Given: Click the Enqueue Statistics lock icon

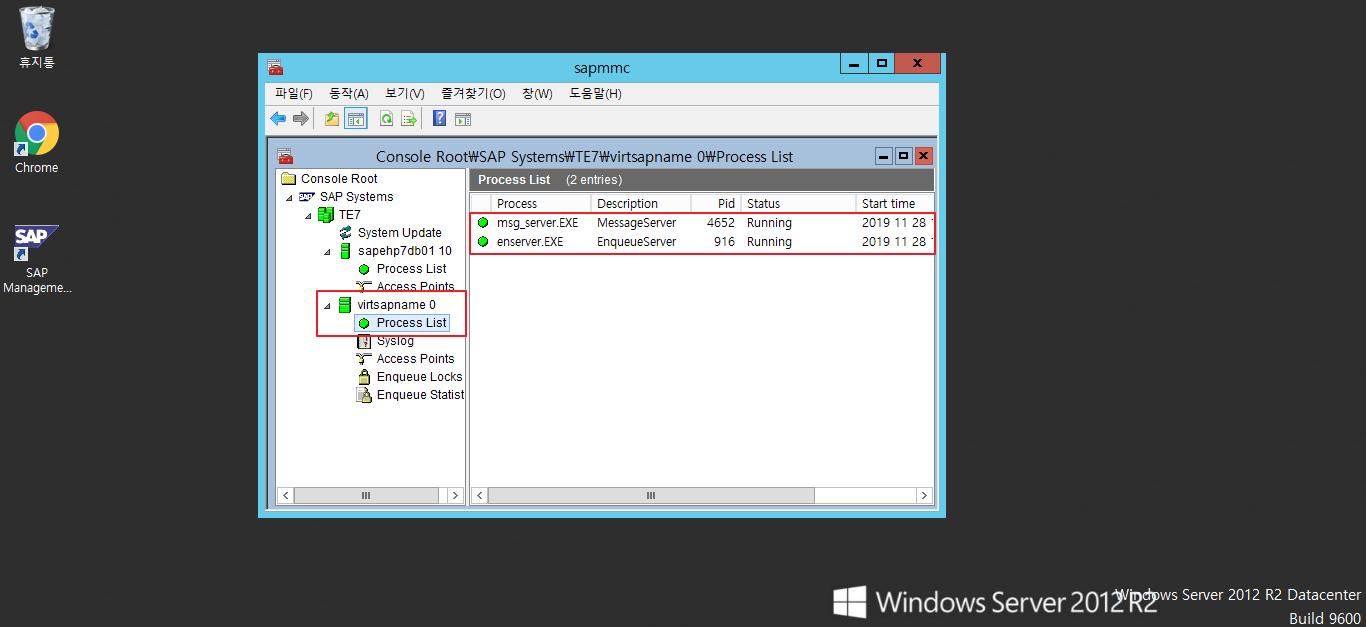Looking at the screenshot, I should point(365,395).
